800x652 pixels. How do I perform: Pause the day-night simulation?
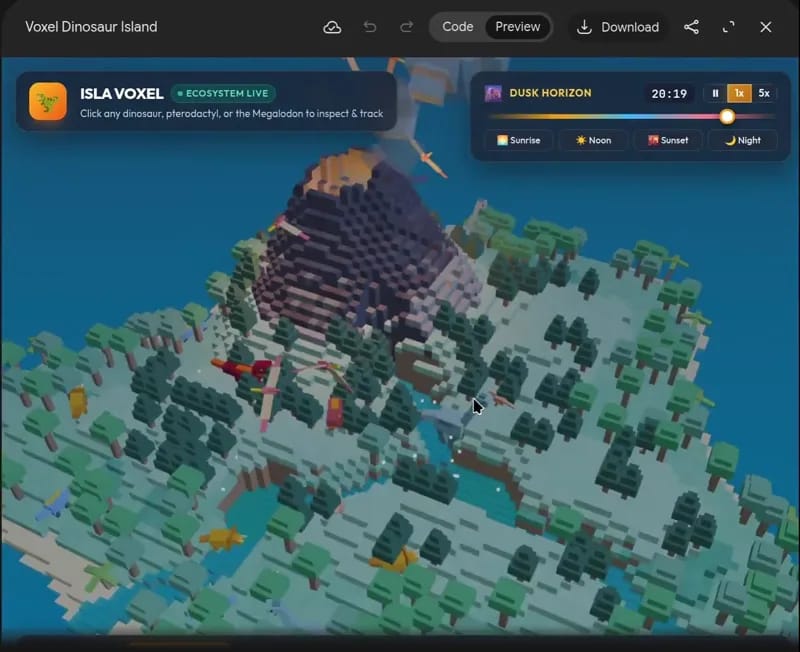pyautogui.click(x=715, y=93)
